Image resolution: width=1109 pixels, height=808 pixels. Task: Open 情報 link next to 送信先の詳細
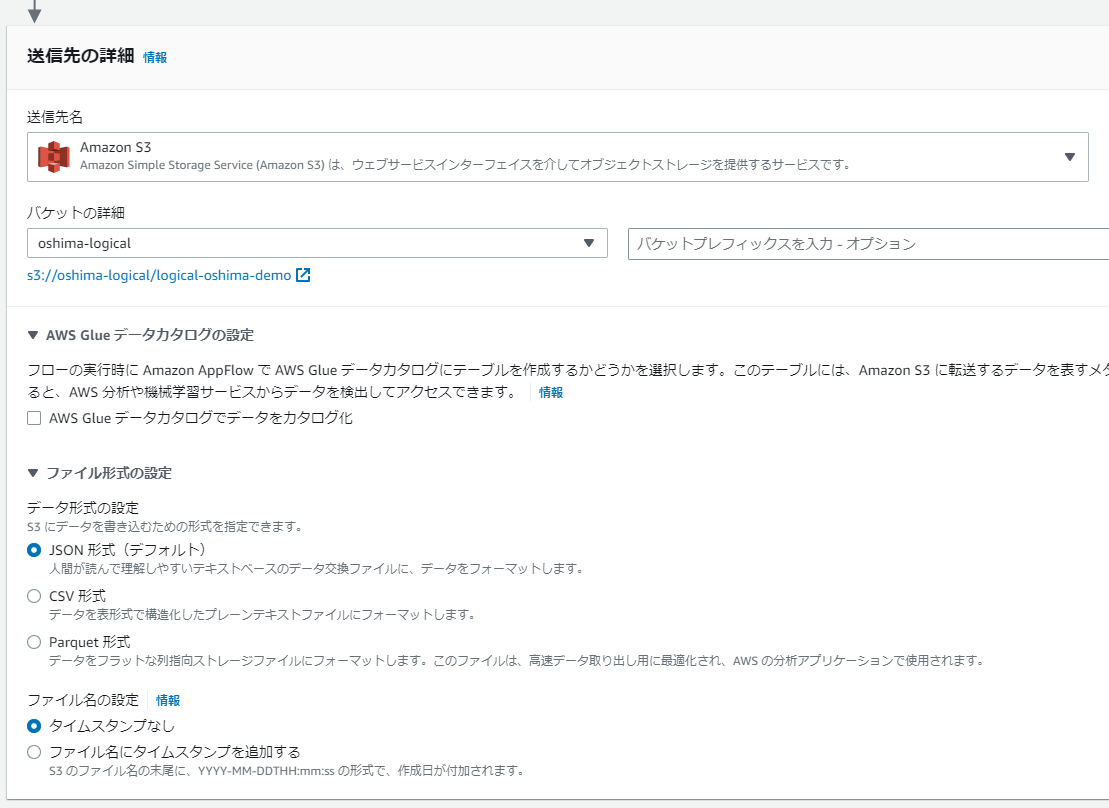click(x=155, y=57)
